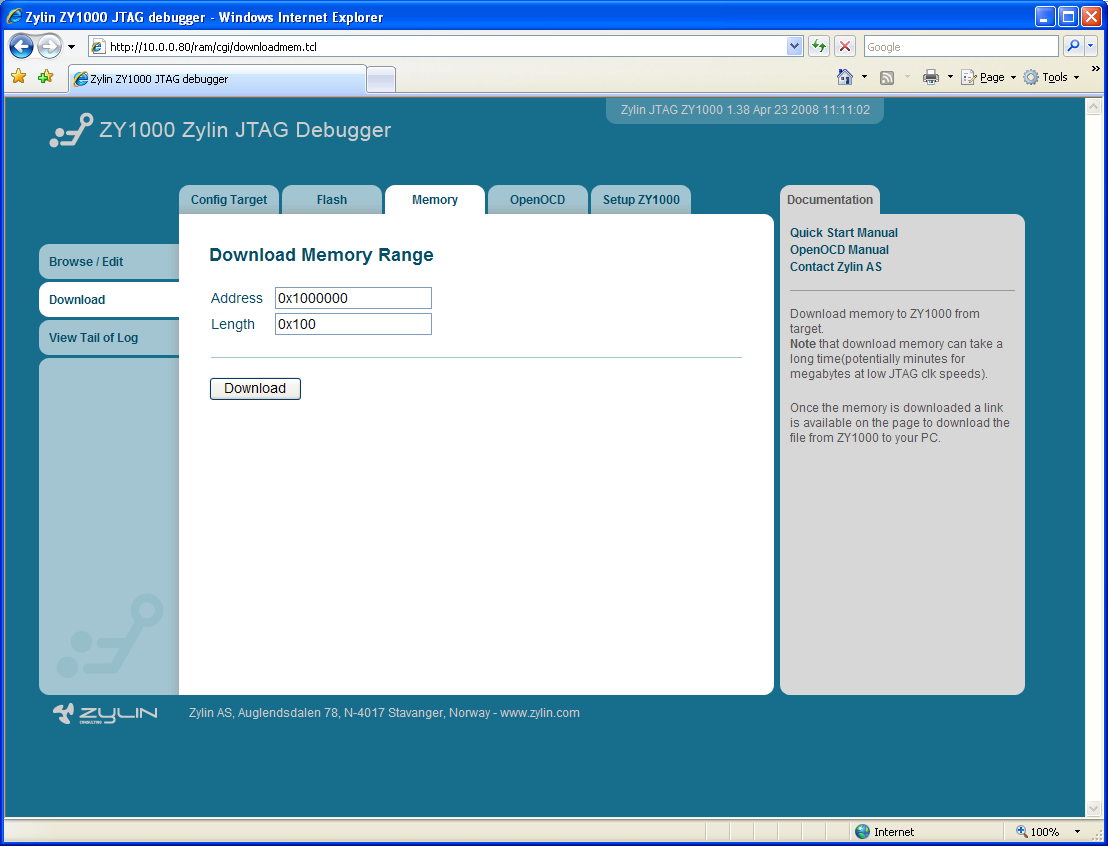Select the Documentation tab
Screen dimensions: 1108x846
point(830,200)
